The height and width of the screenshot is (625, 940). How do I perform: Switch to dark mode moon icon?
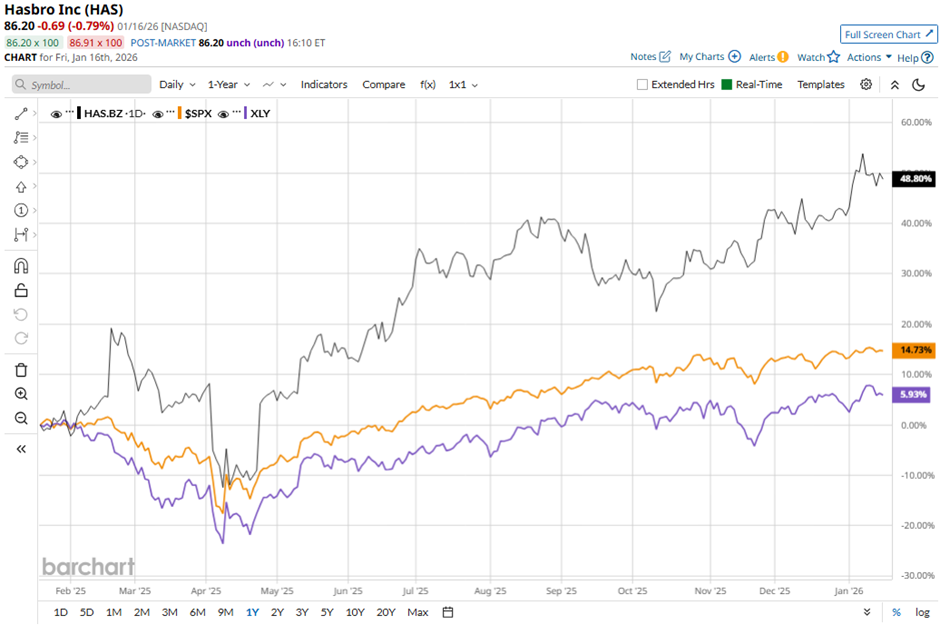pyautogui.click(x=918, y=84)
